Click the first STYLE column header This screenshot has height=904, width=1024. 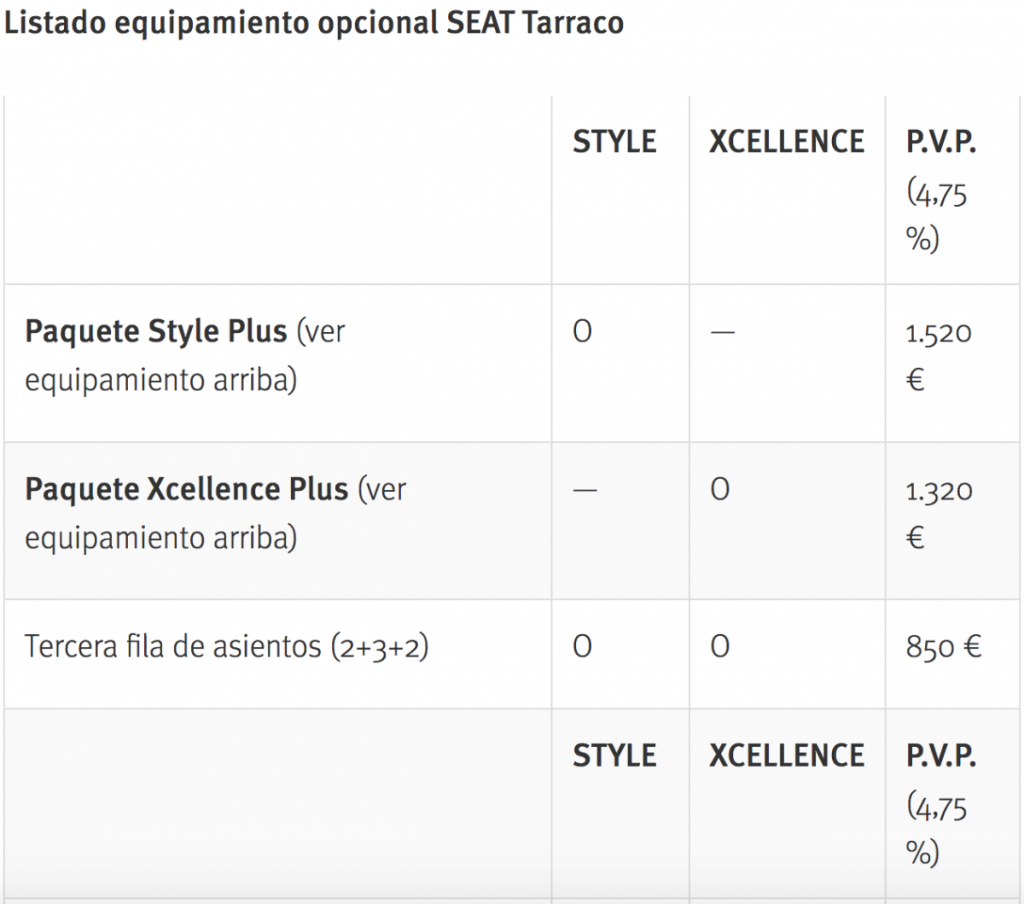[614, 143]
